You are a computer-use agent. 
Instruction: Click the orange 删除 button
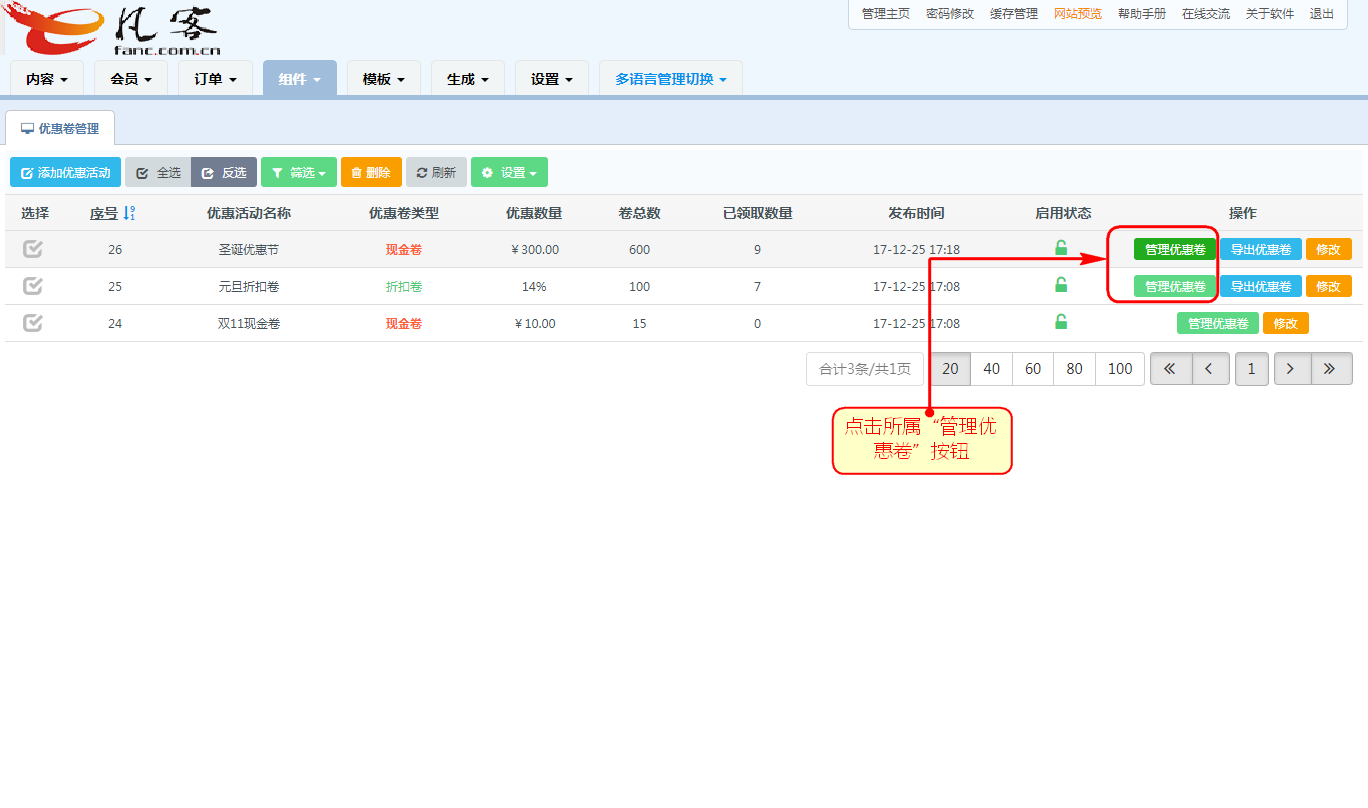[371, 172]
